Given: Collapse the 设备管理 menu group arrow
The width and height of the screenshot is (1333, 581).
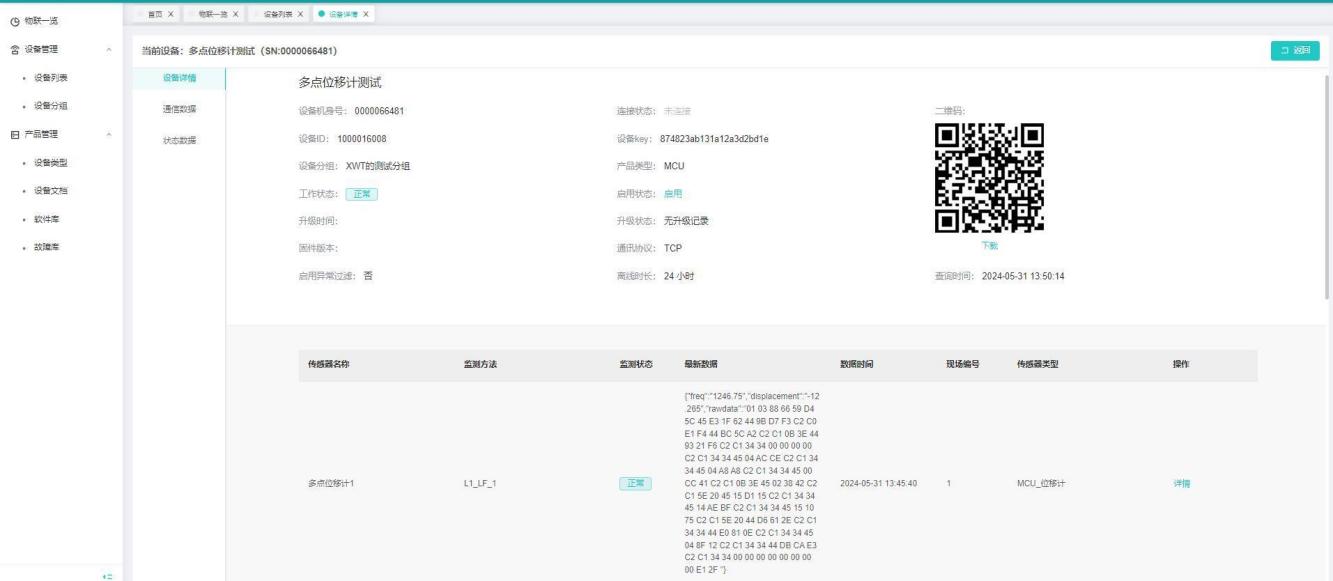Looking at the screenshot, I should (x=108, y=49).
